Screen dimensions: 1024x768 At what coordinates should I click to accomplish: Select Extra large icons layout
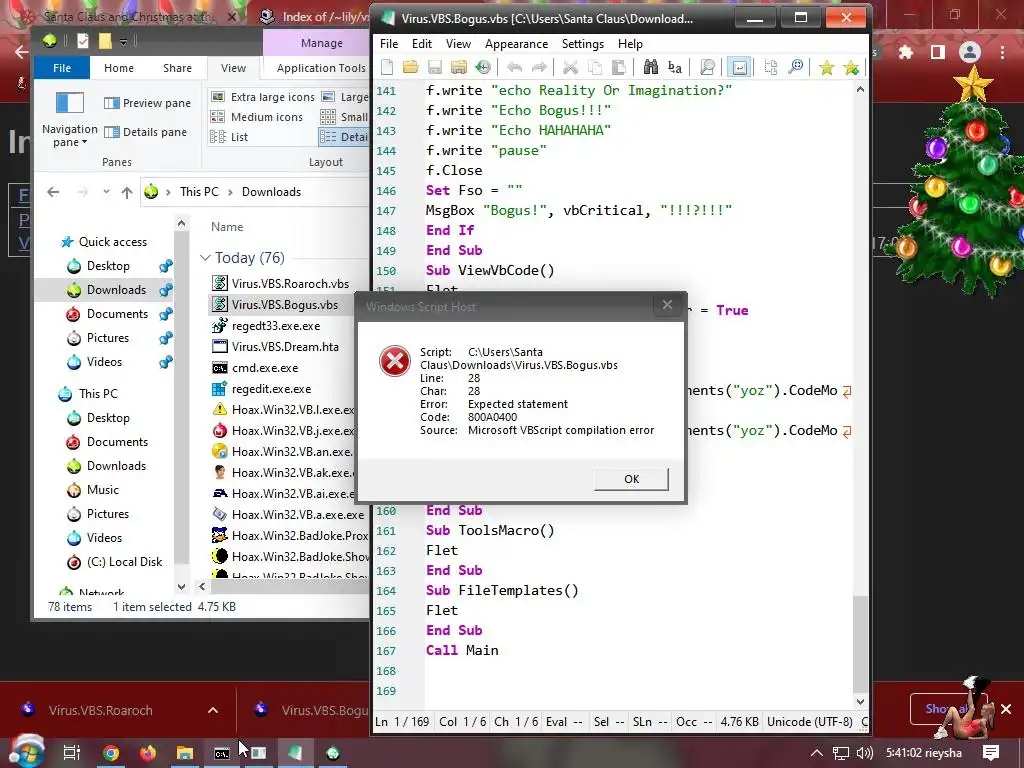point(263,97)
